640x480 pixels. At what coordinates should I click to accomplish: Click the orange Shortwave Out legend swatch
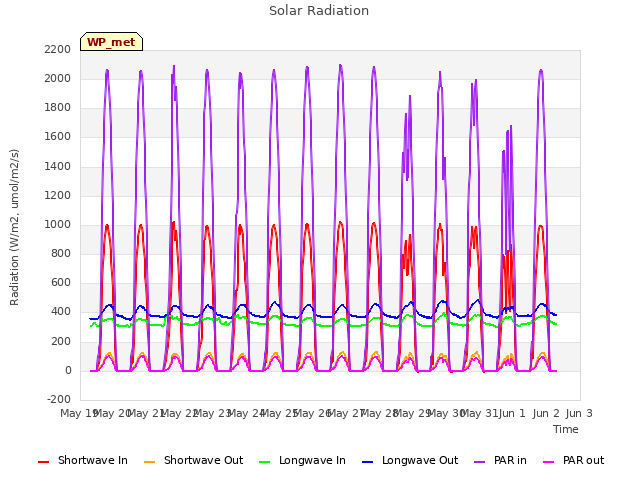point(150,462)
